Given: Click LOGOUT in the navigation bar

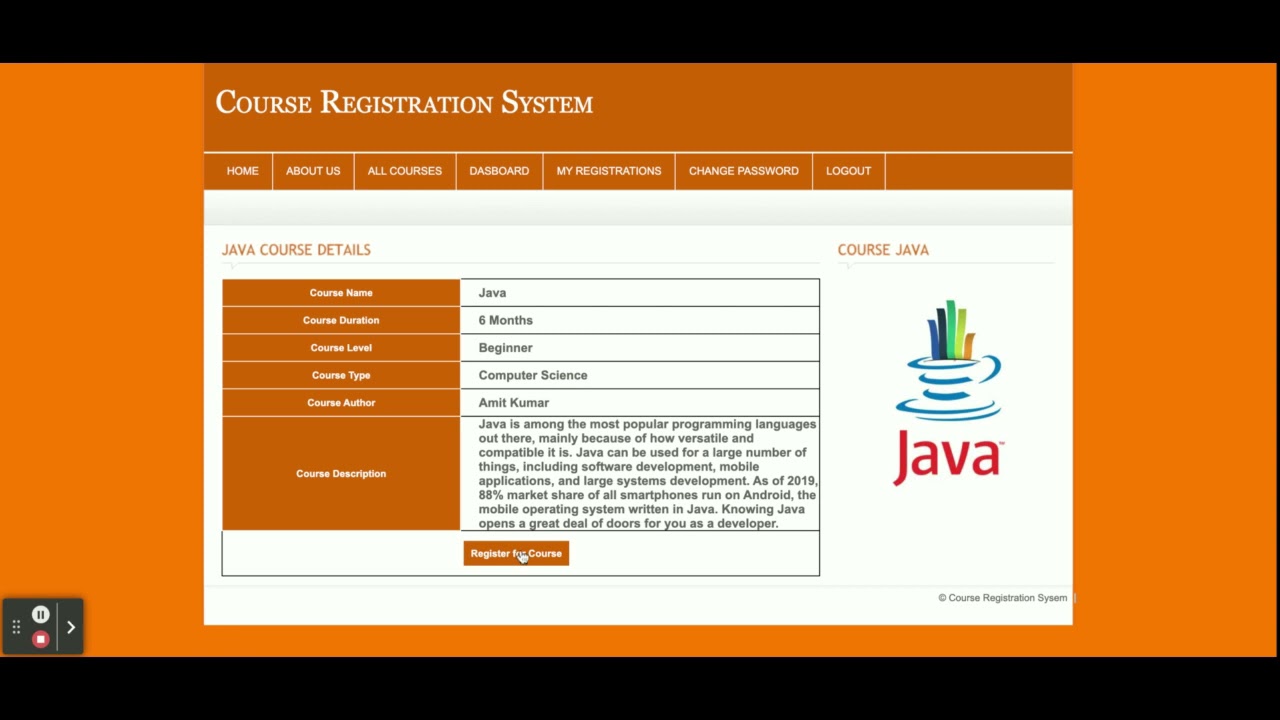Looking at the screenshot, I should (x=848, y=171).
